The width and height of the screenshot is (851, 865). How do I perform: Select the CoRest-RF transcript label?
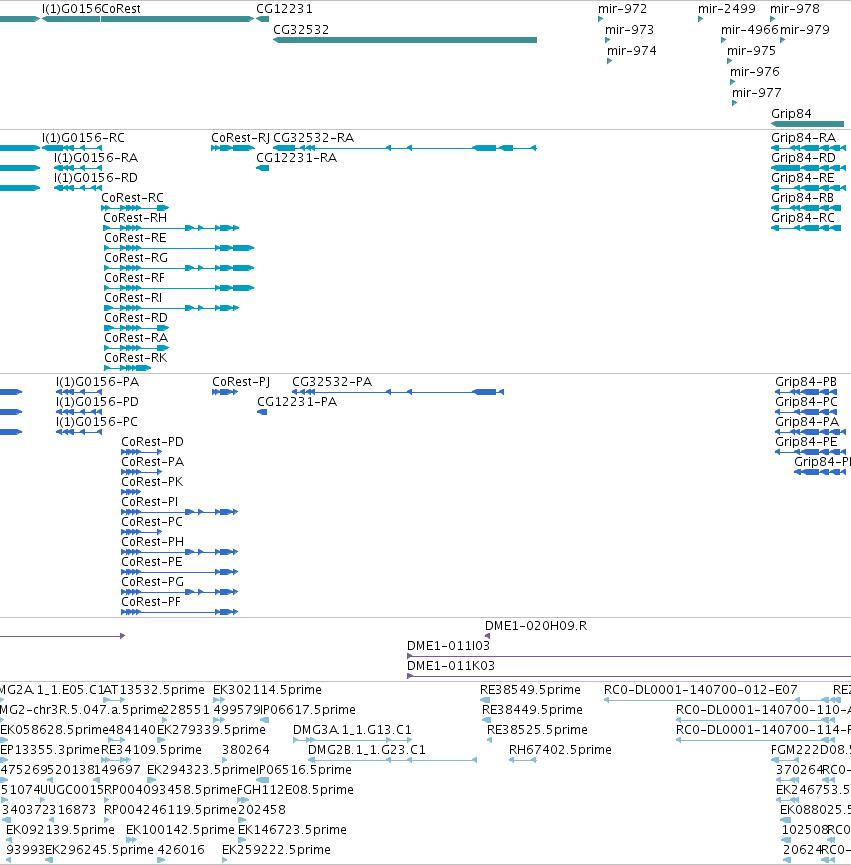click(135, 277)
